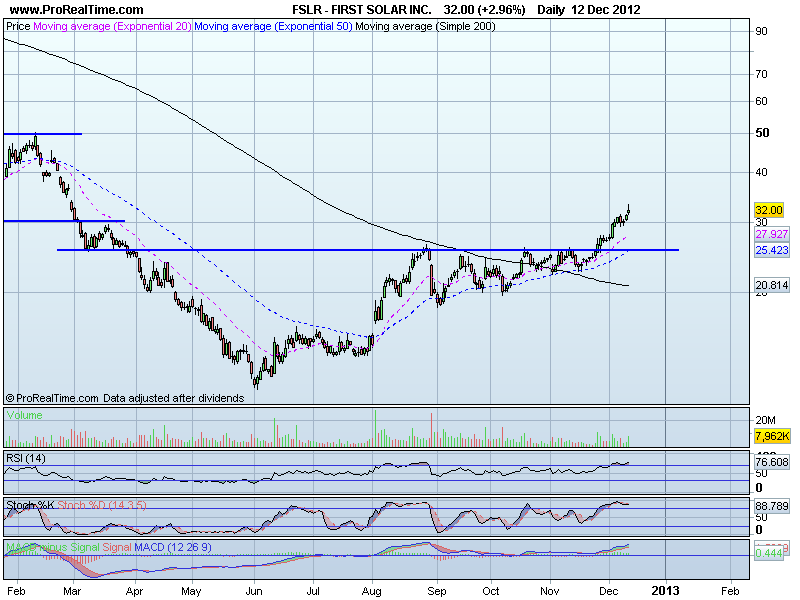Click the magenta 27.927 EMA value tag
This screenshot has width=800, height=600.
coord(771,234)
